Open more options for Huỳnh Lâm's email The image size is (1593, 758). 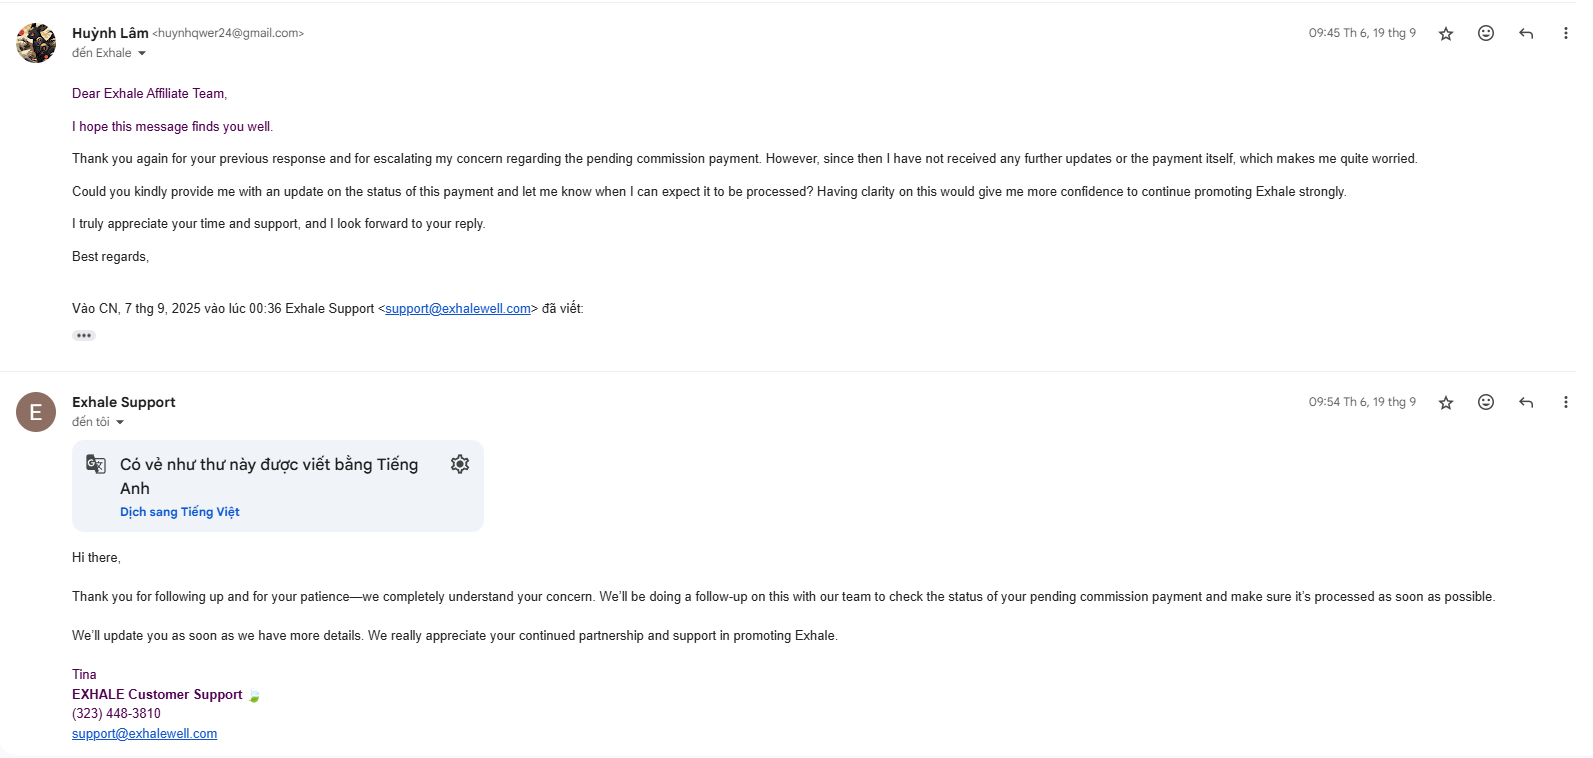click(x=1565, y=33)
